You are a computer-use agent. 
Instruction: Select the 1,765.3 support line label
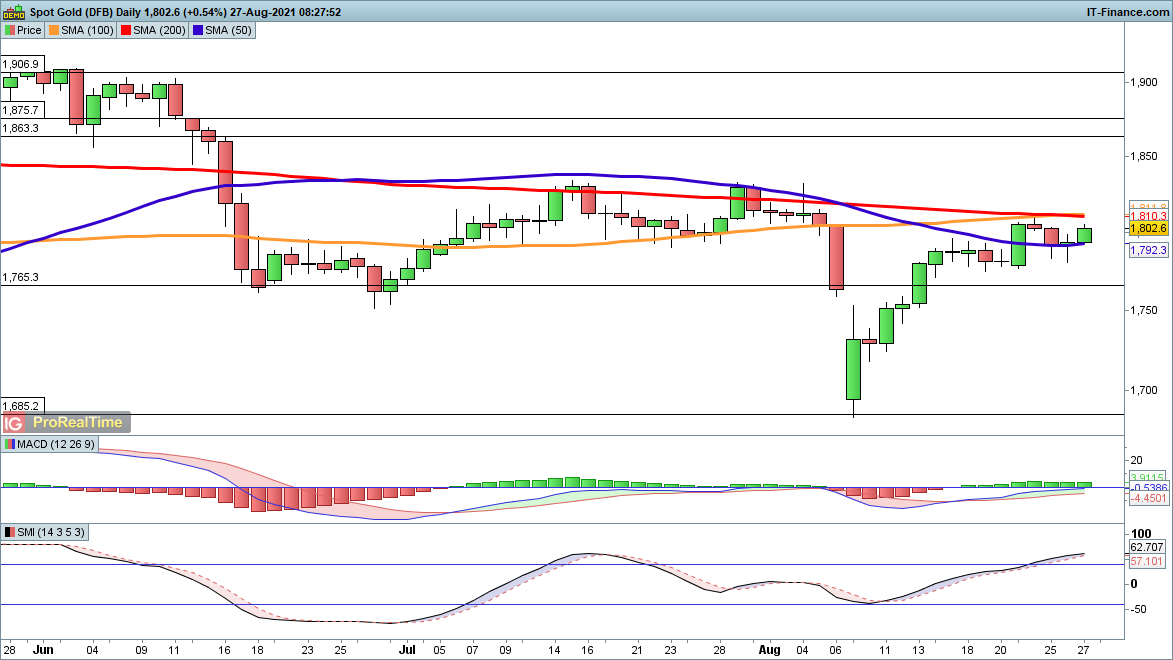coord(21,277)
